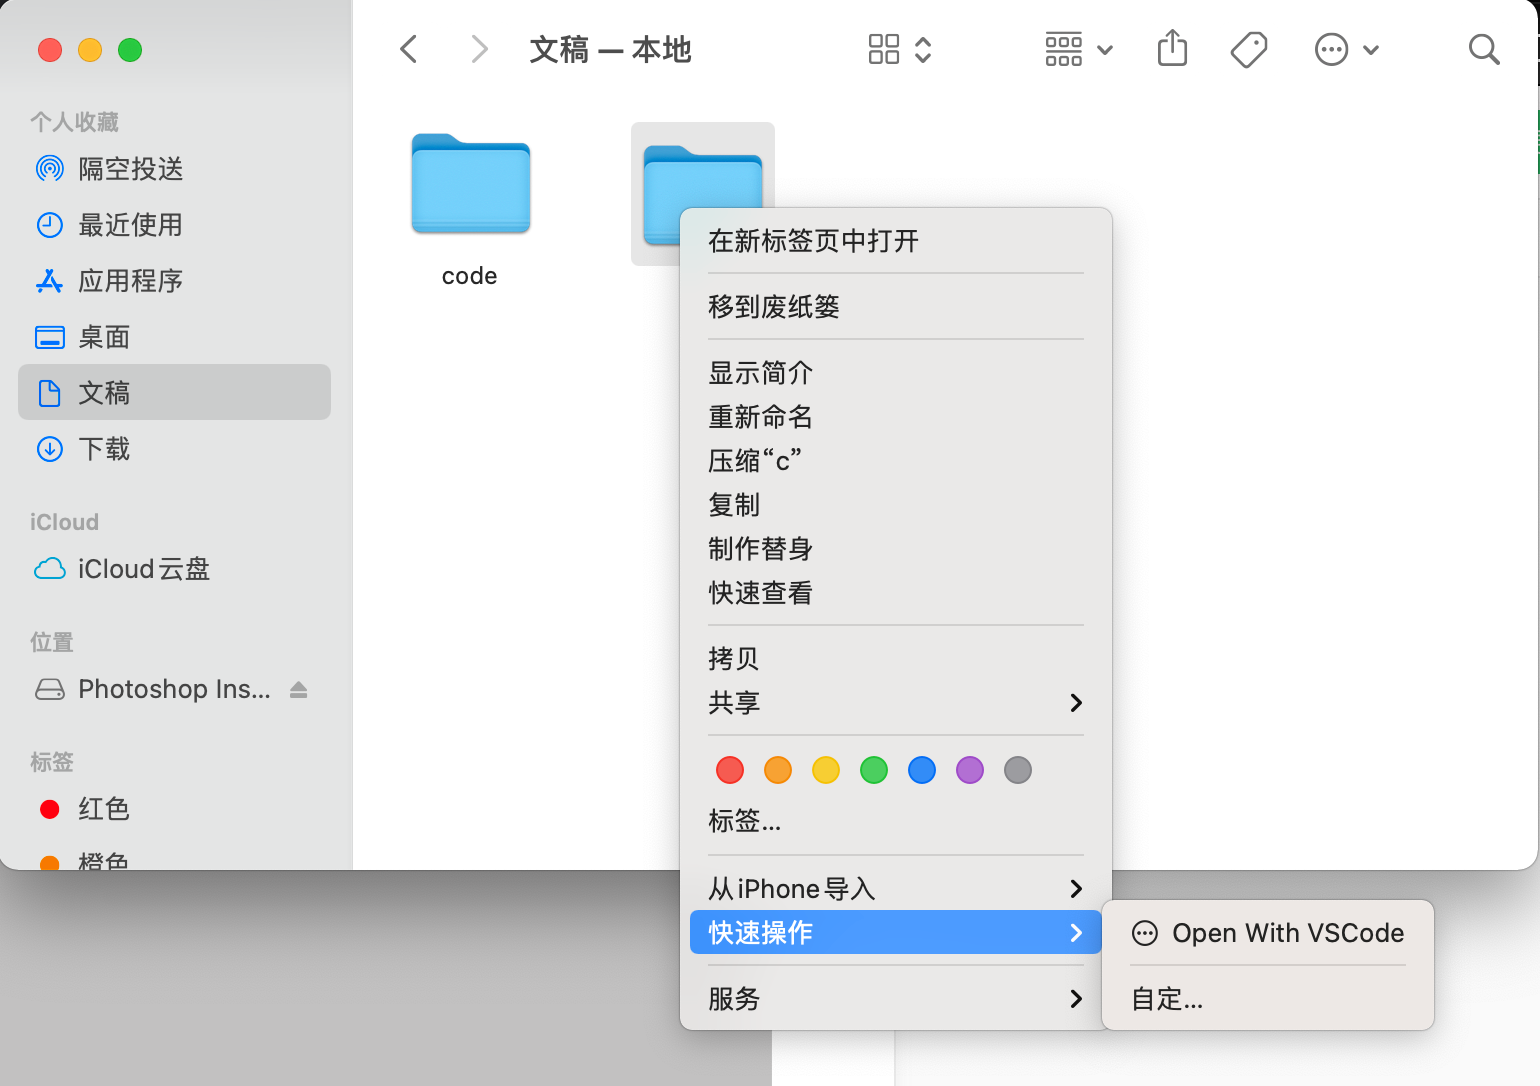Click the AirDrop icon in sidebar
Screen dimensions: 1540x1086
50,169
